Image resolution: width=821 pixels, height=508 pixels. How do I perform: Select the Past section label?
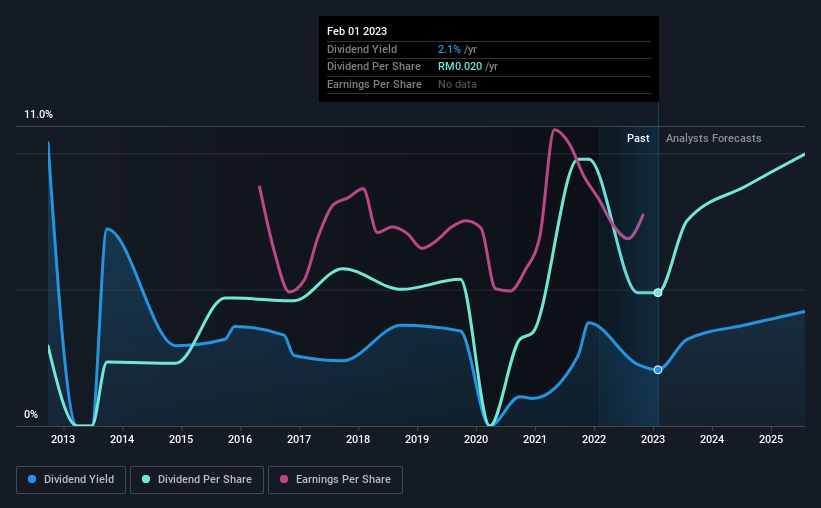point(638,138)
